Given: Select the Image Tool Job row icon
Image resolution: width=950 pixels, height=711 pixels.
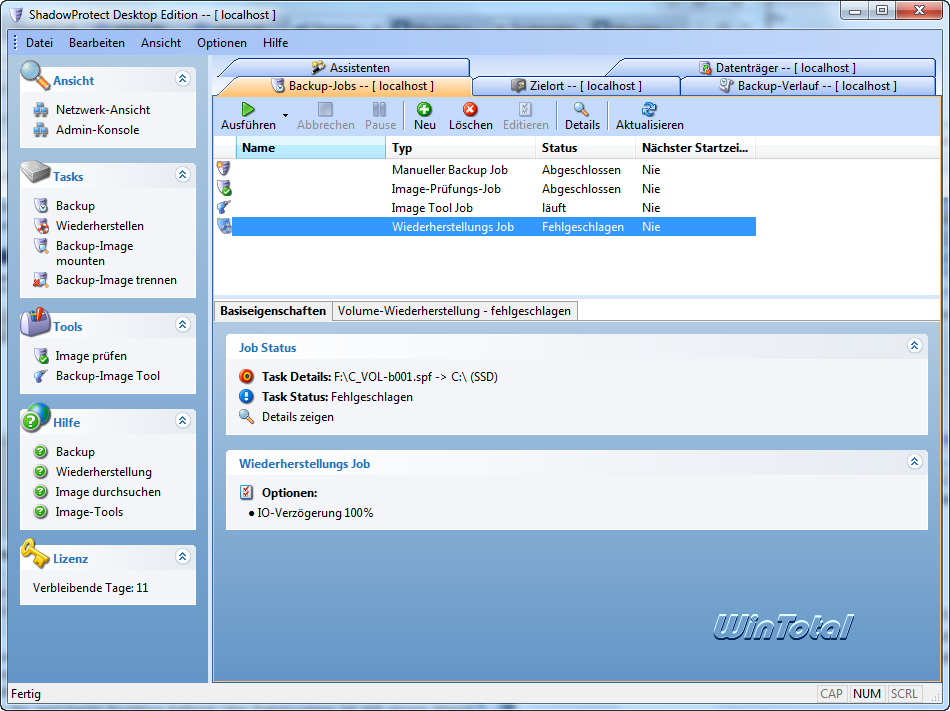Looking at the screenshot, I should [224, 207].
